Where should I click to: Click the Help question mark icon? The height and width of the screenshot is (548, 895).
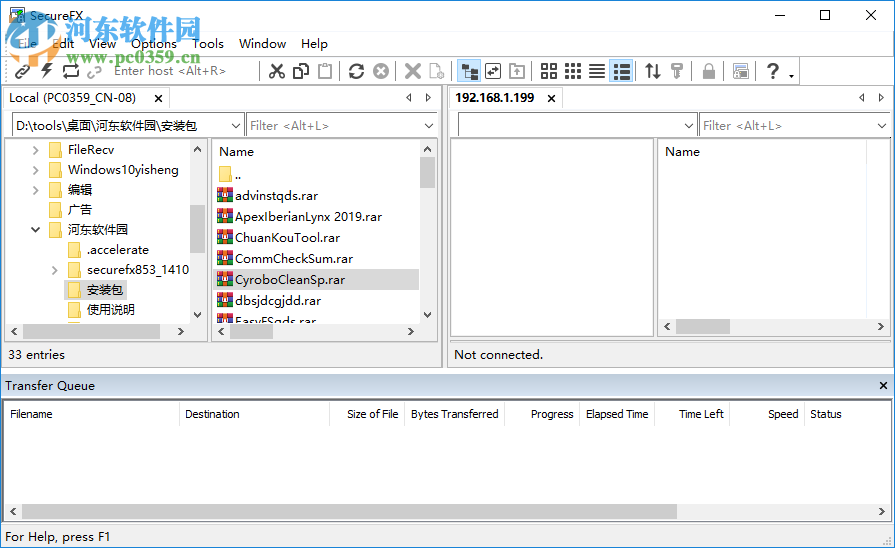[x=773, y=71]
